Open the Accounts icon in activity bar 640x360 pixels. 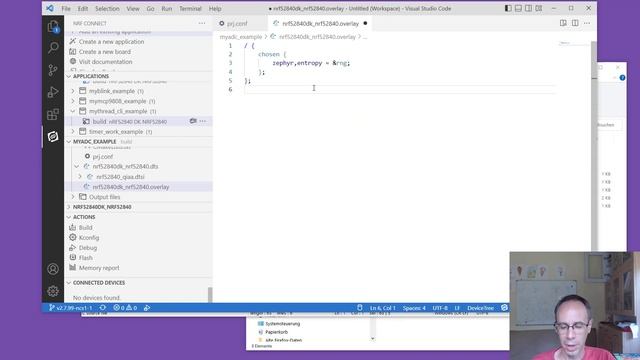click(x=53, y=269)
